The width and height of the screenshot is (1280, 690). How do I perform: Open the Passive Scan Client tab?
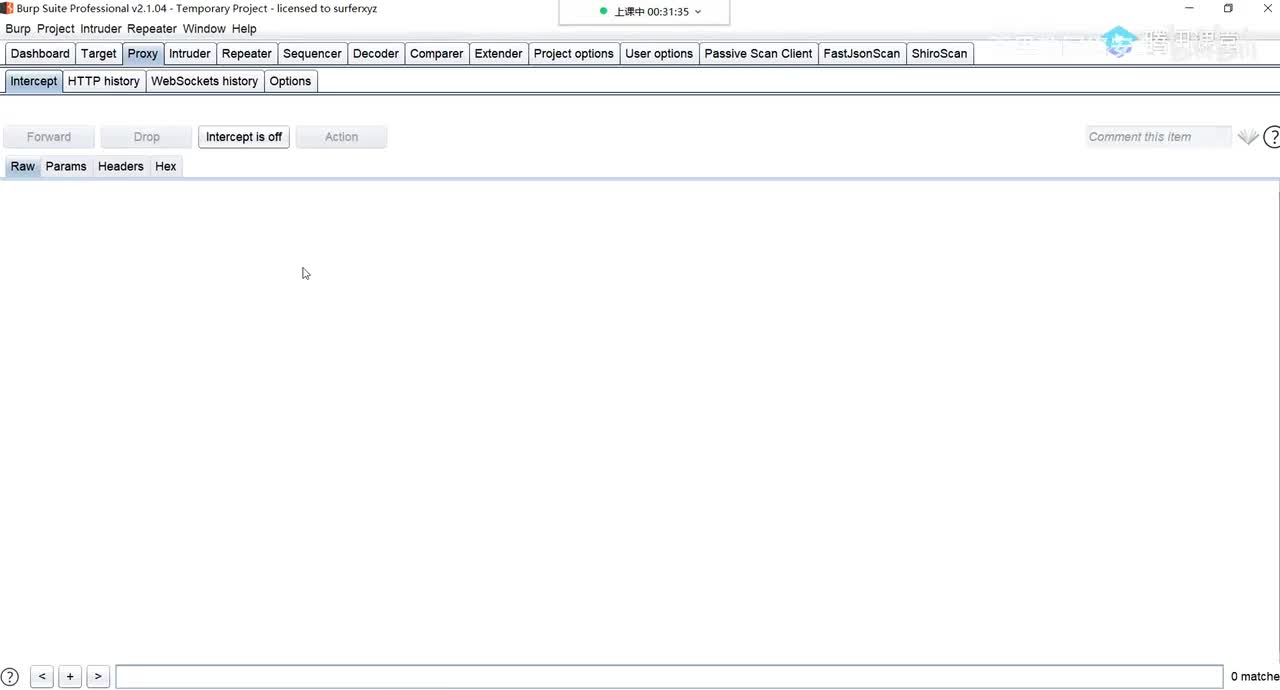(x=759, y=54)
